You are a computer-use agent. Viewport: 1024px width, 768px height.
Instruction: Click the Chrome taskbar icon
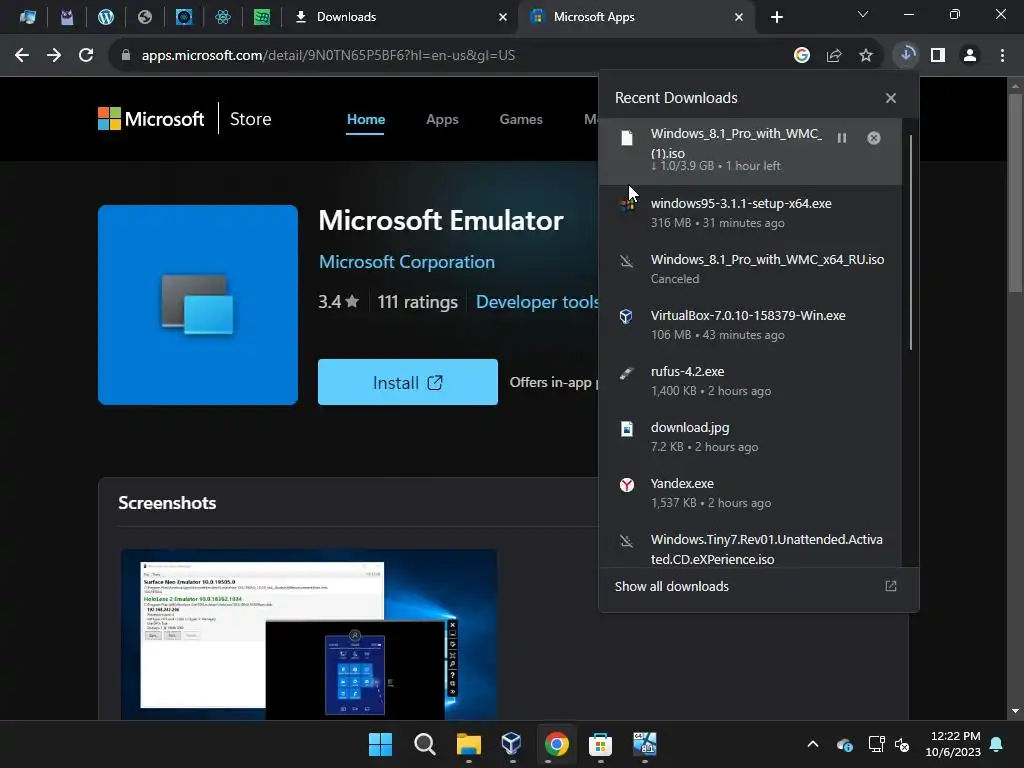click(556, 744)
